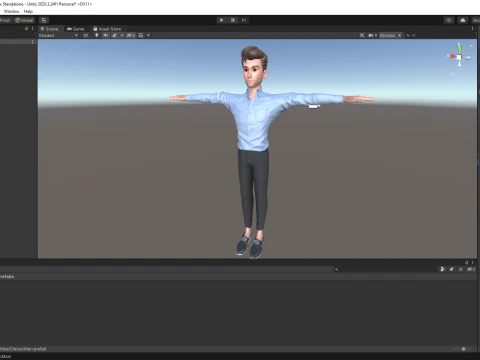This screenshot has width=480, height=360.
Task: Open the left panel's three-dot options menu
Action: pos(32,29)
